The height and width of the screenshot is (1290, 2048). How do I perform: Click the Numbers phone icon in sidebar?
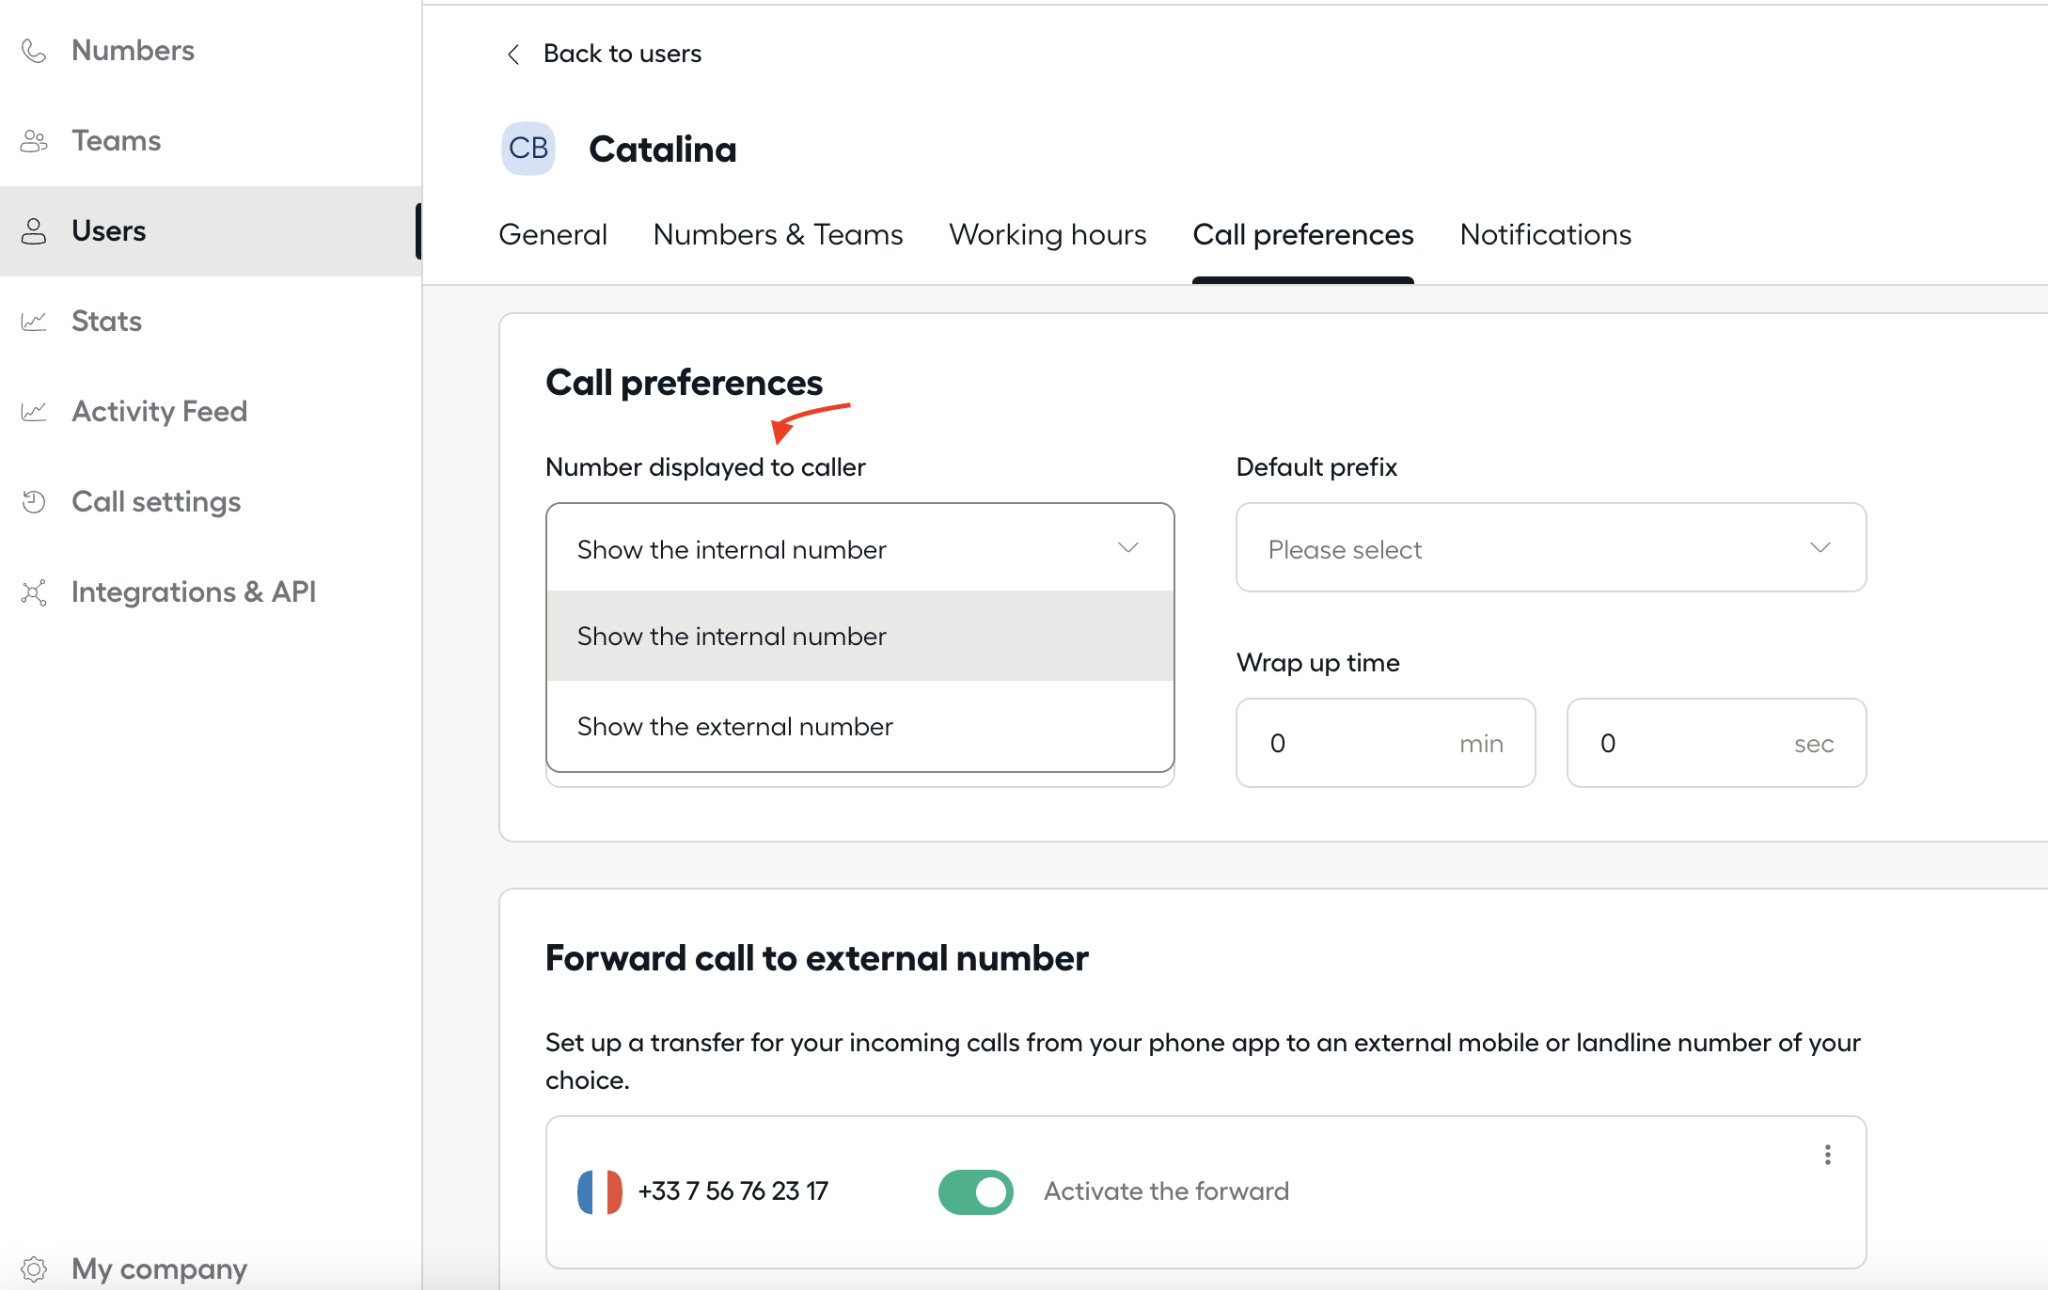tap(34, 51)
